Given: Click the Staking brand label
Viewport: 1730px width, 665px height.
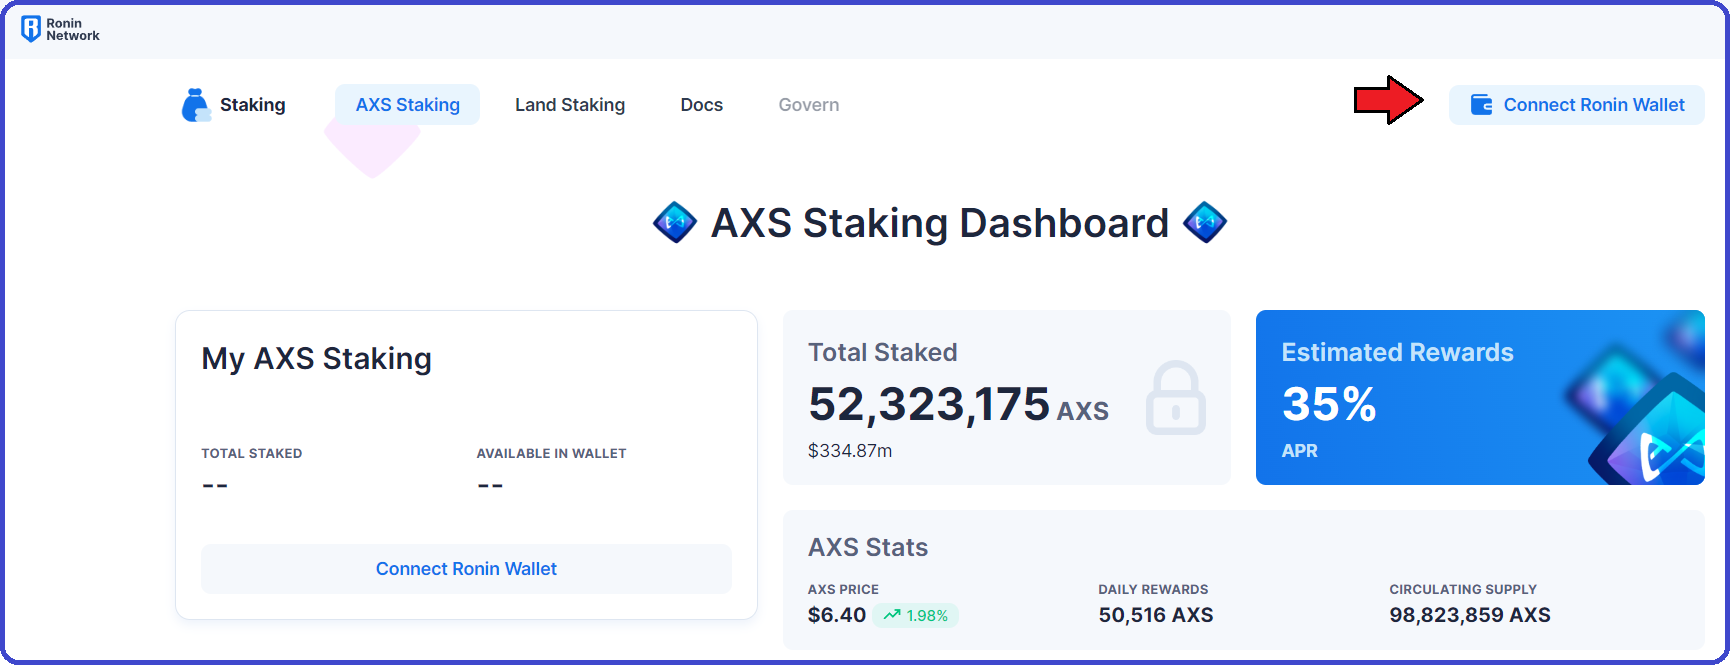Looking at the screenshot, I should [253, 105].
